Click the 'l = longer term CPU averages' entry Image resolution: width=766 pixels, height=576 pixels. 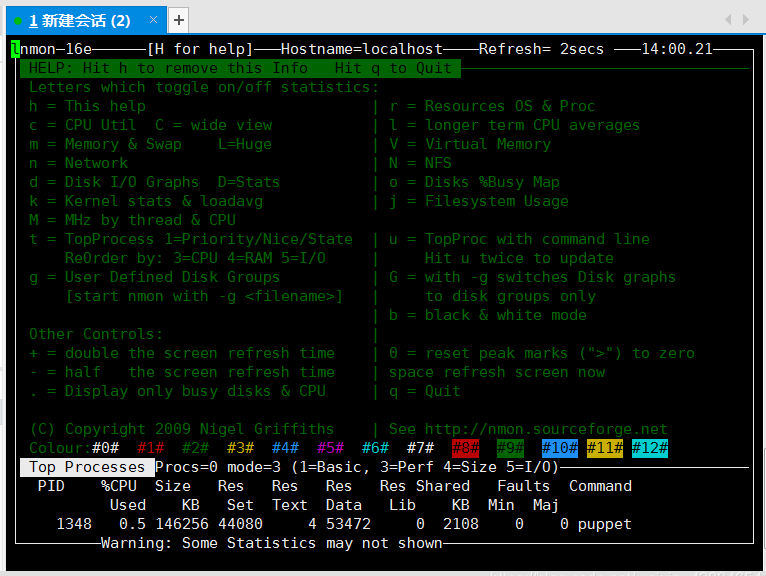pyautogui.click(x=514, y=125)
